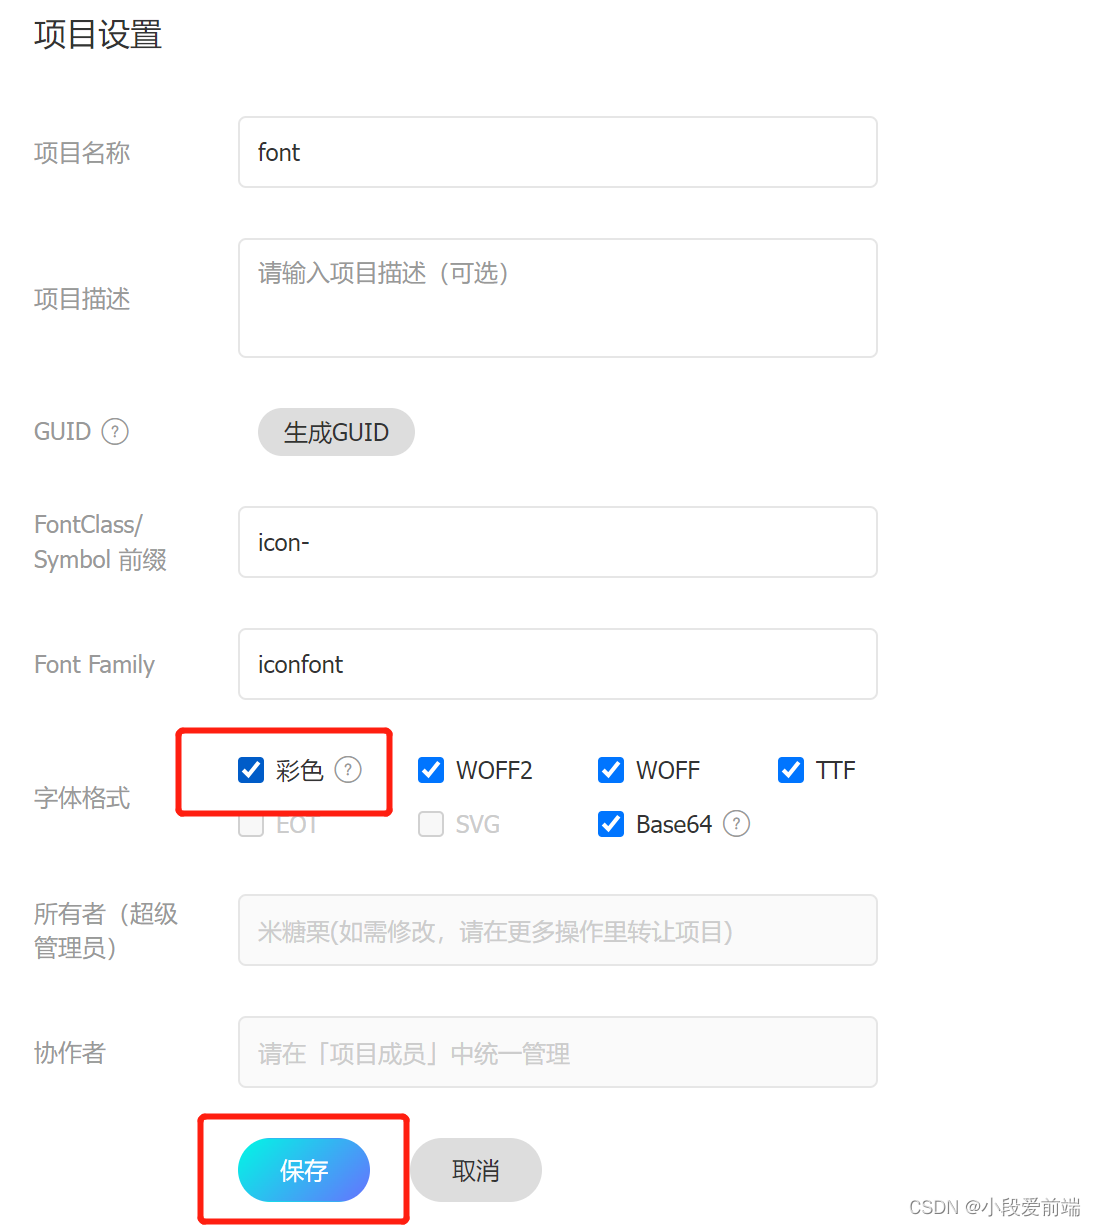This screenshot has width=1096, height=1226.
Task: Click the 取消 cancel button
Action: pyautogui.click(x=475, y=1170)
